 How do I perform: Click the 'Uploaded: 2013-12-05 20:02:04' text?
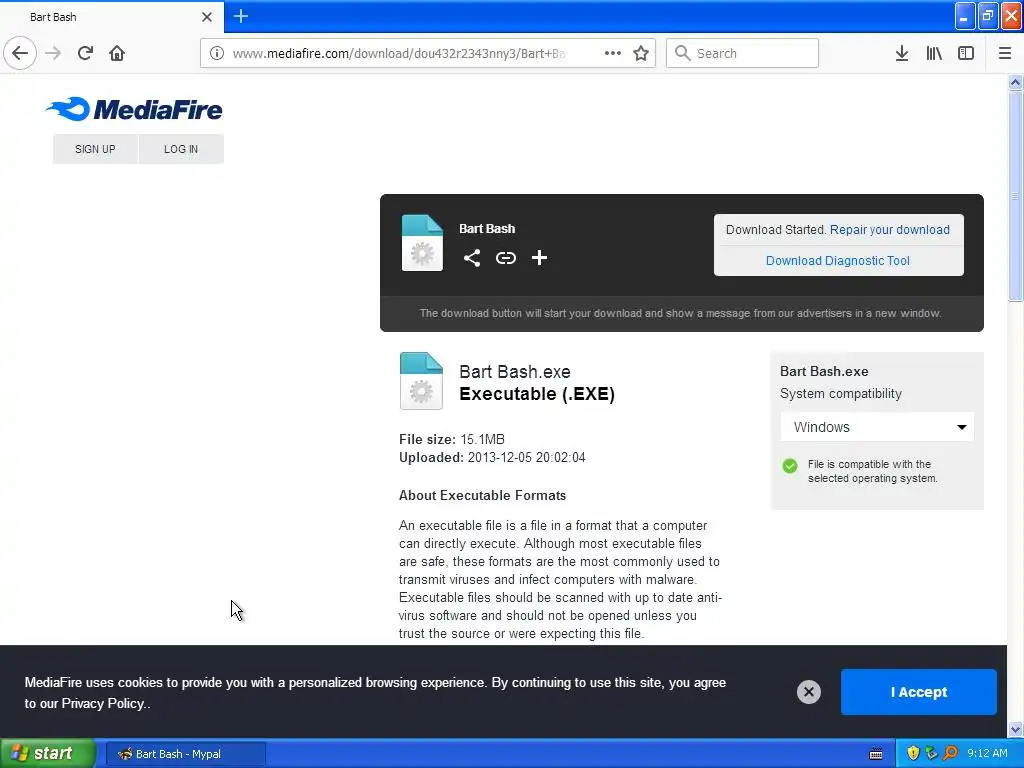coord(492,458)
